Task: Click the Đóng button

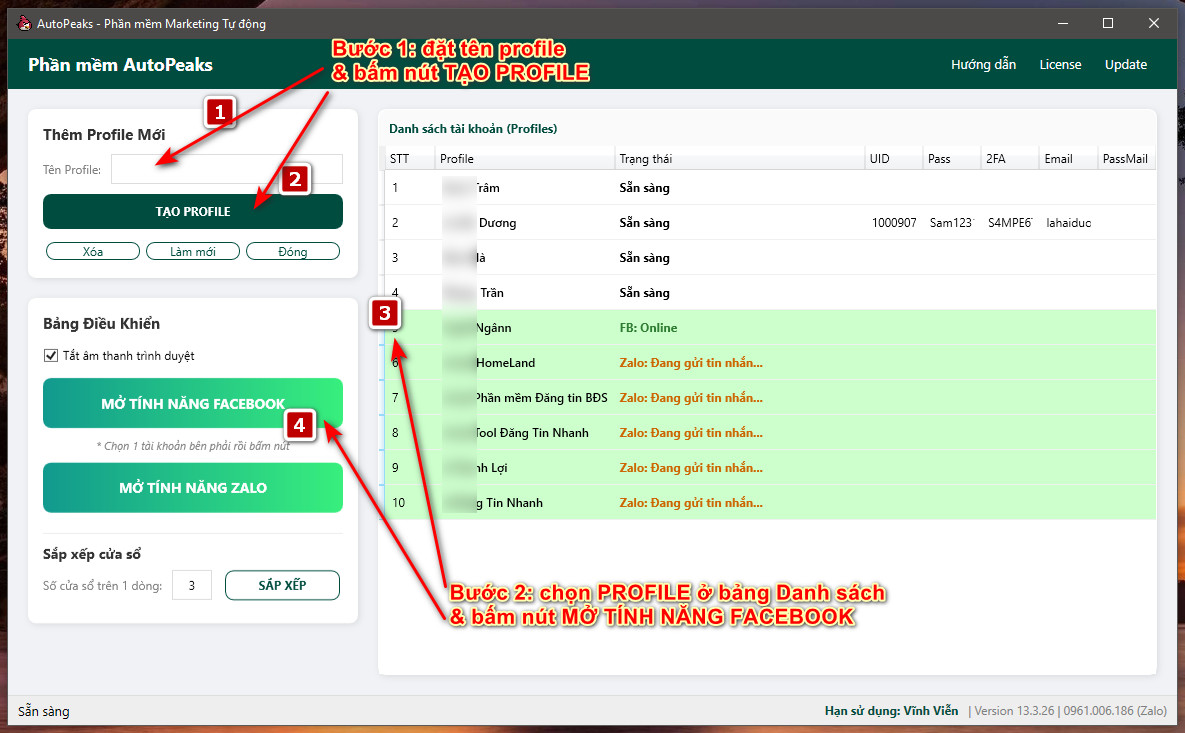Action: click(x=292, y=252)
